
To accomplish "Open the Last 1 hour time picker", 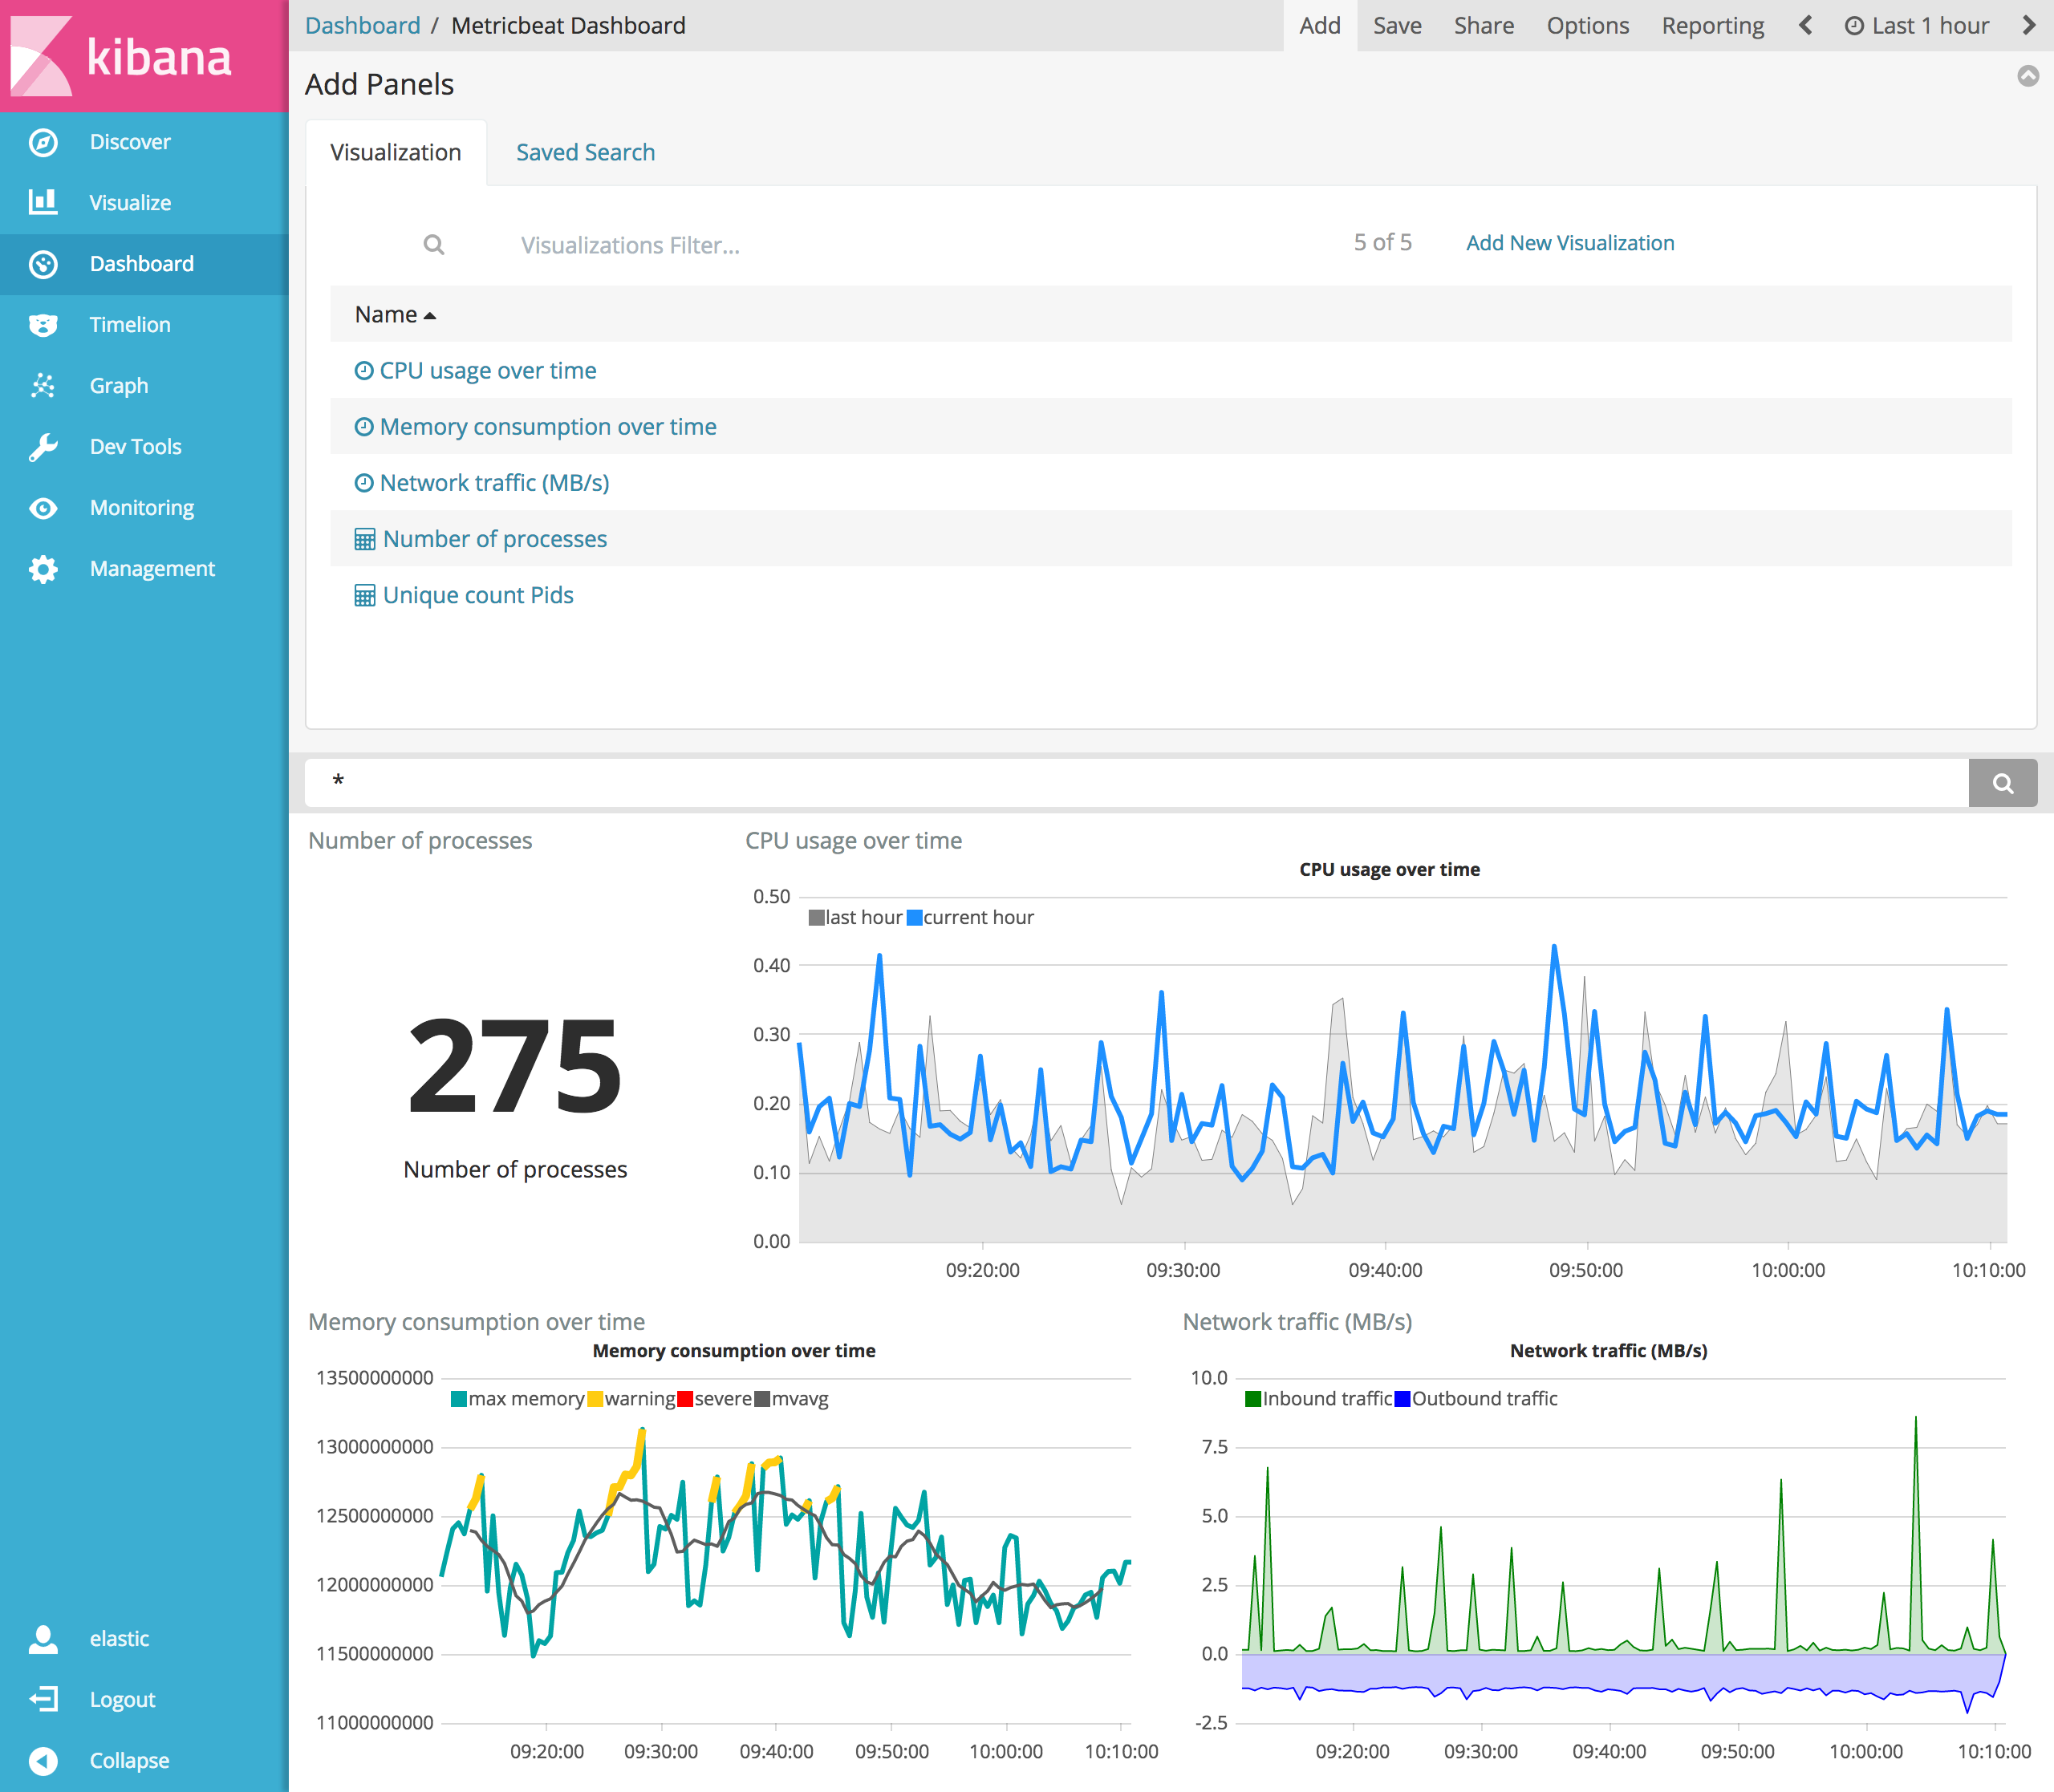I will click(x=1917, y=26).
